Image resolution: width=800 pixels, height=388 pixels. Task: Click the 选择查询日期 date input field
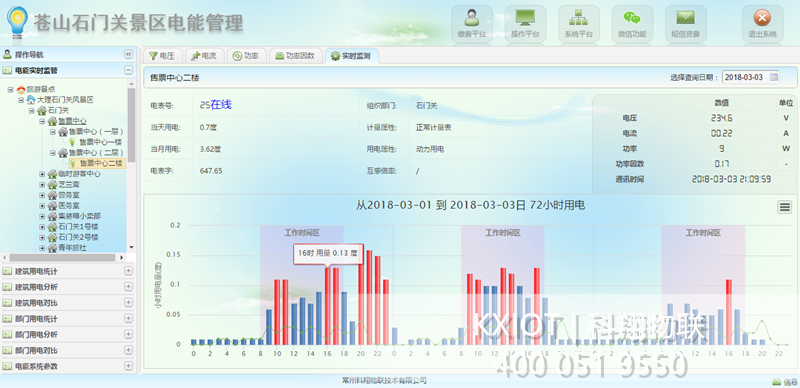pyautogui.click(x=751, y=77)
